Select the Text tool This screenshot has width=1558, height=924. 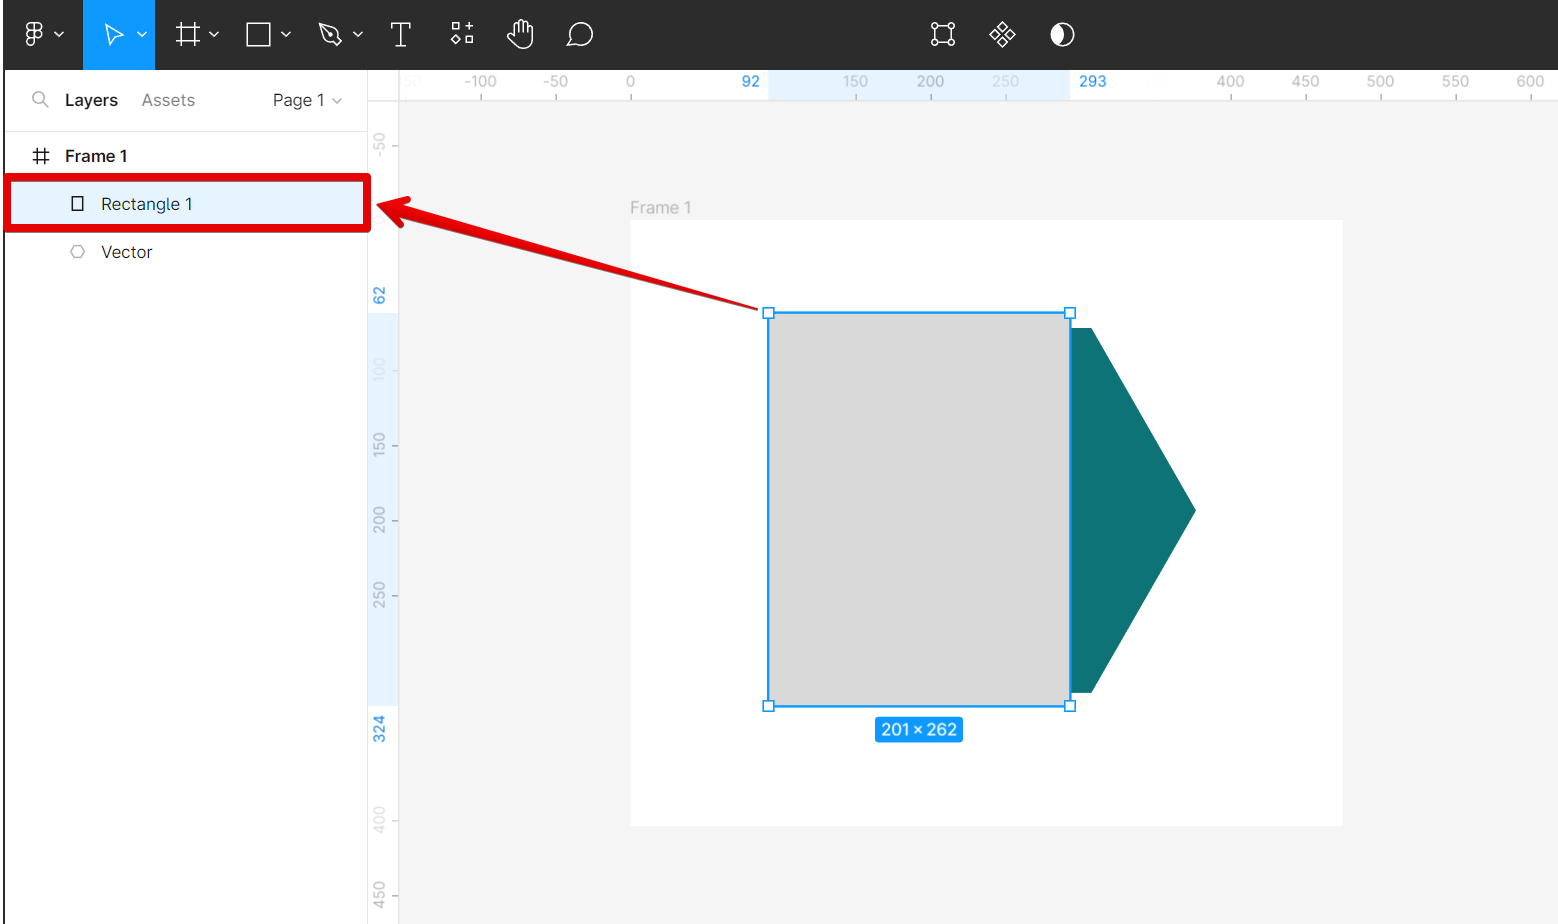[x=401, y=35]
